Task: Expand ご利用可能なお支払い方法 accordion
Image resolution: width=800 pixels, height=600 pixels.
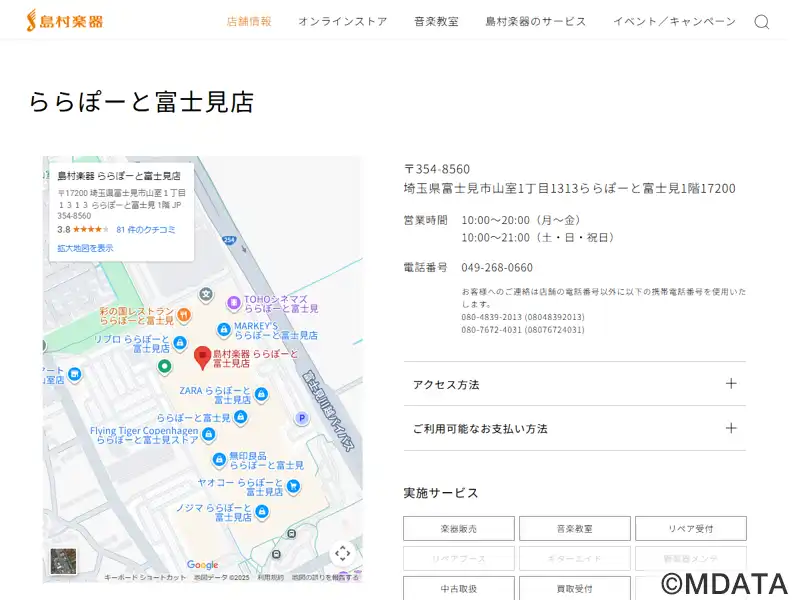Action: click(x=574, y=428)
